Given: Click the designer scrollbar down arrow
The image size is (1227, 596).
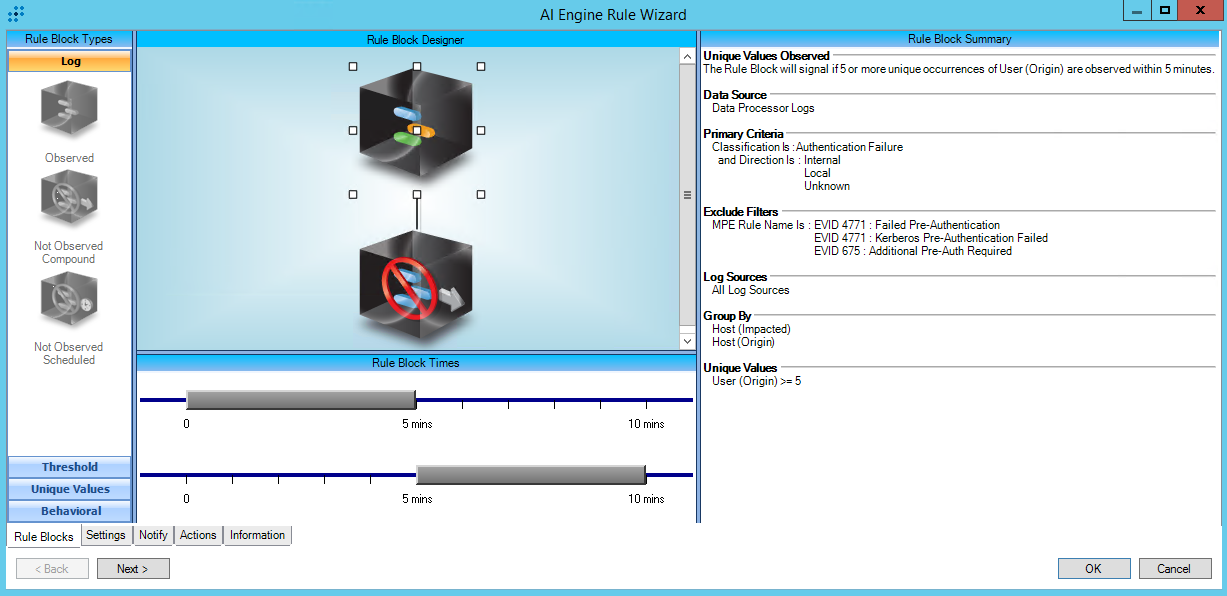Looking at the screenshot, I should 687,341.
